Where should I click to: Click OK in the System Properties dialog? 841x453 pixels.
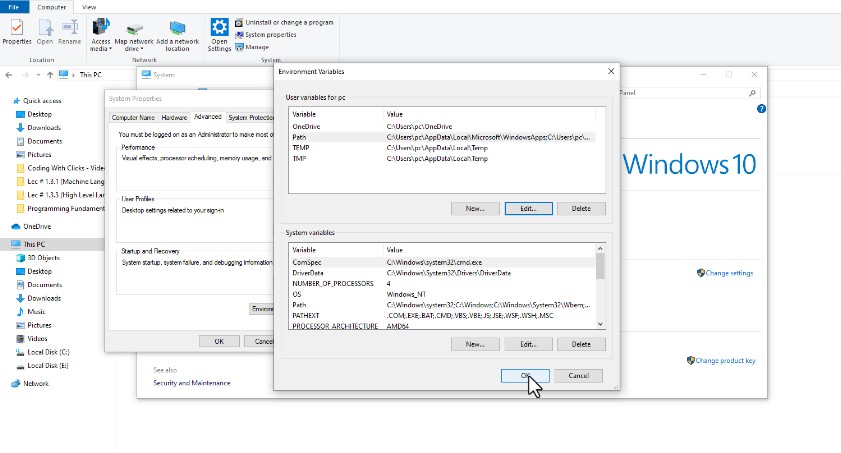pyautogui.click(x=219, y=341)
